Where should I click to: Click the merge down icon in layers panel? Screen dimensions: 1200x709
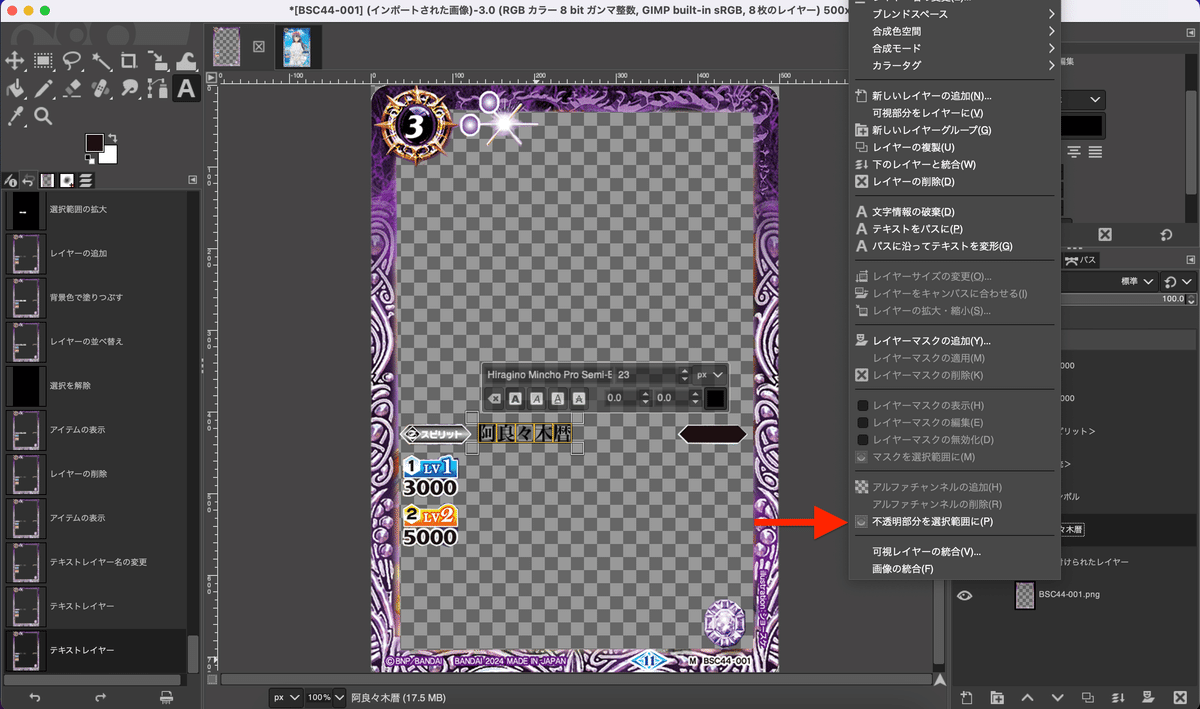(1119, 697)
